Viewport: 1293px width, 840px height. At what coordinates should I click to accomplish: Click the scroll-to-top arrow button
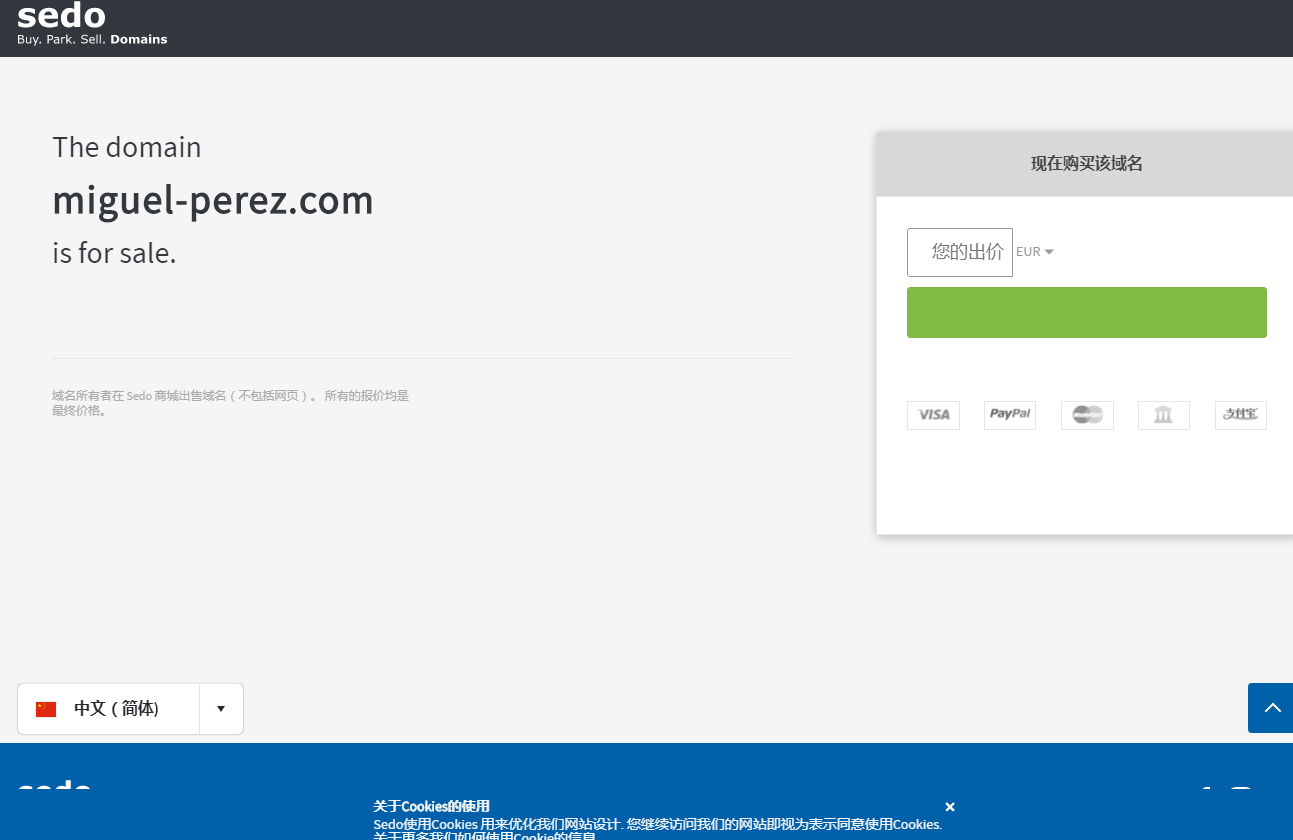click(1271, 708)
